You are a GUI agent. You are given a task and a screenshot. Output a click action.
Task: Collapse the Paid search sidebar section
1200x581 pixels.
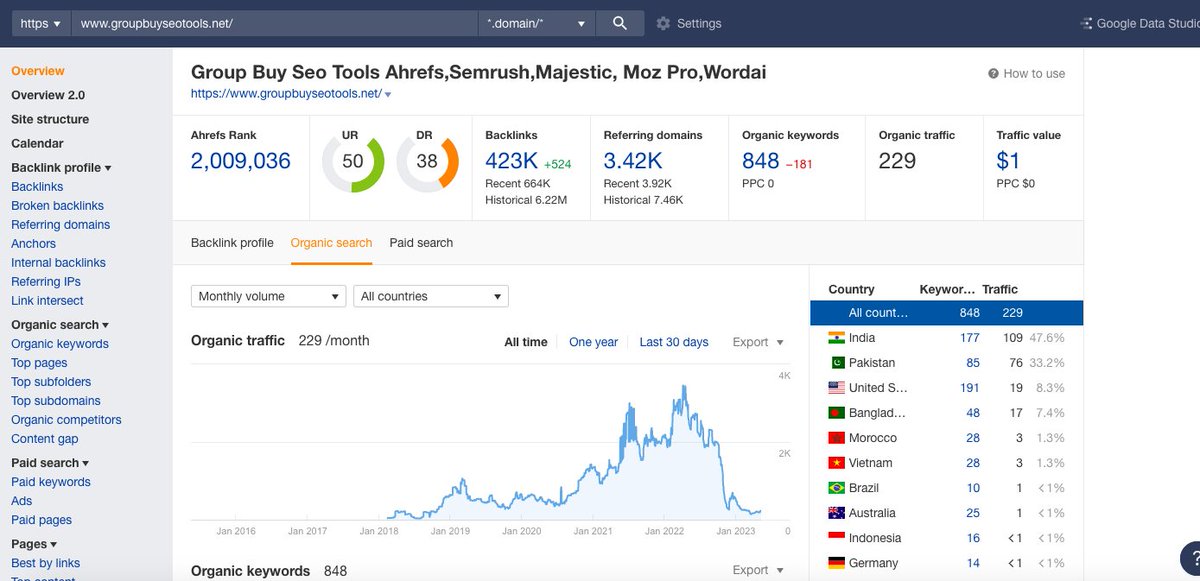coord(50,463)
